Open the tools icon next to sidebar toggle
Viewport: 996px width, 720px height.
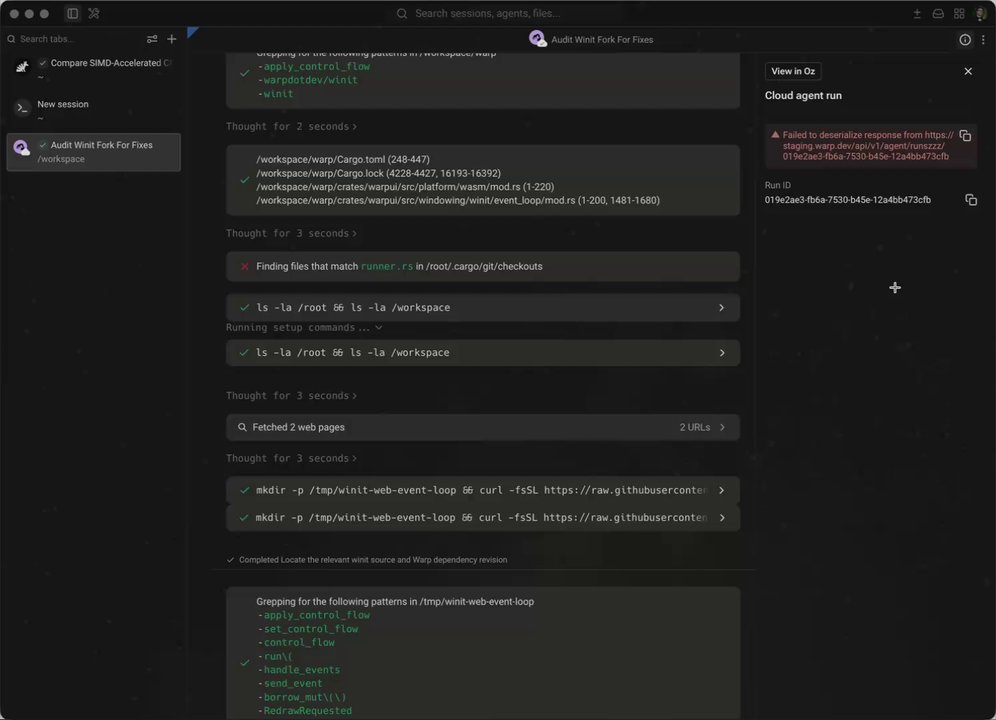(x=94, y=13)
